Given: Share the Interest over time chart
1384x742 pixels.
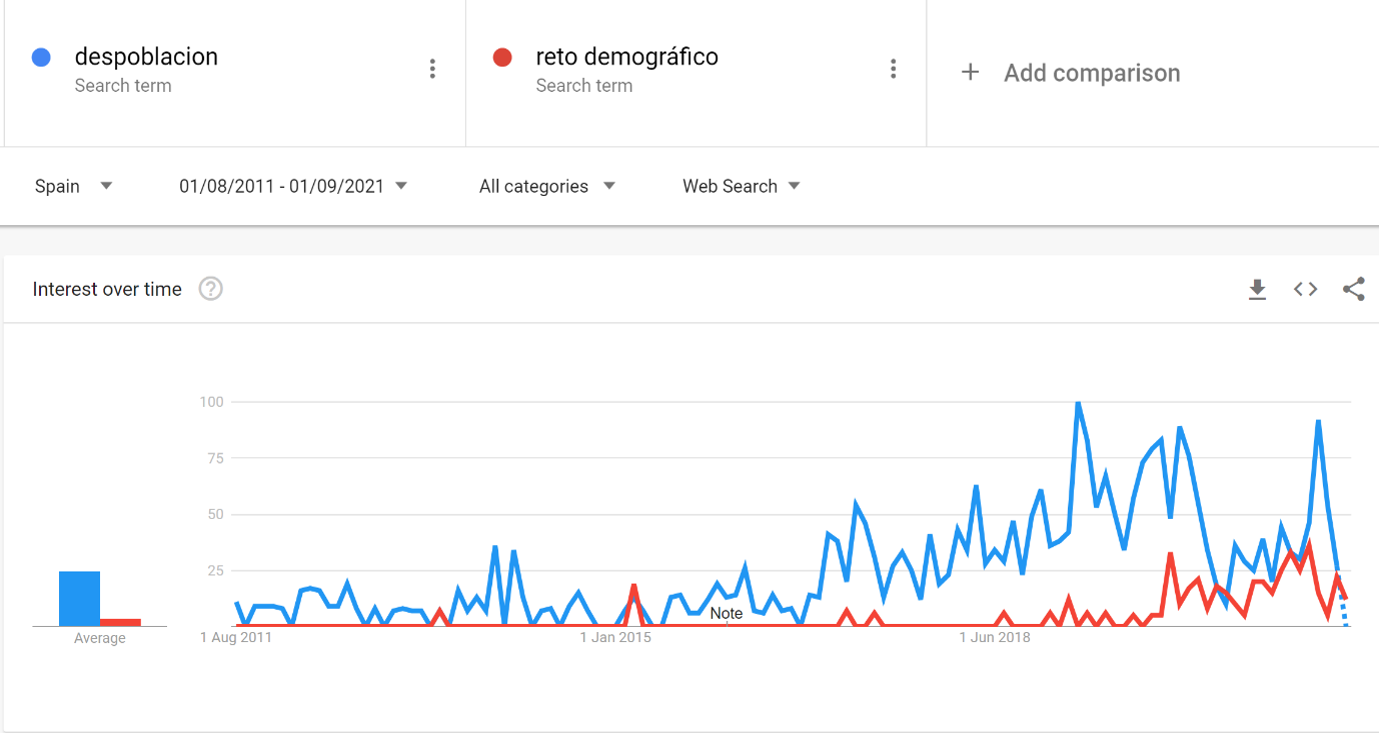Looking at the screenshot, I should click(x=1353, y=289).
